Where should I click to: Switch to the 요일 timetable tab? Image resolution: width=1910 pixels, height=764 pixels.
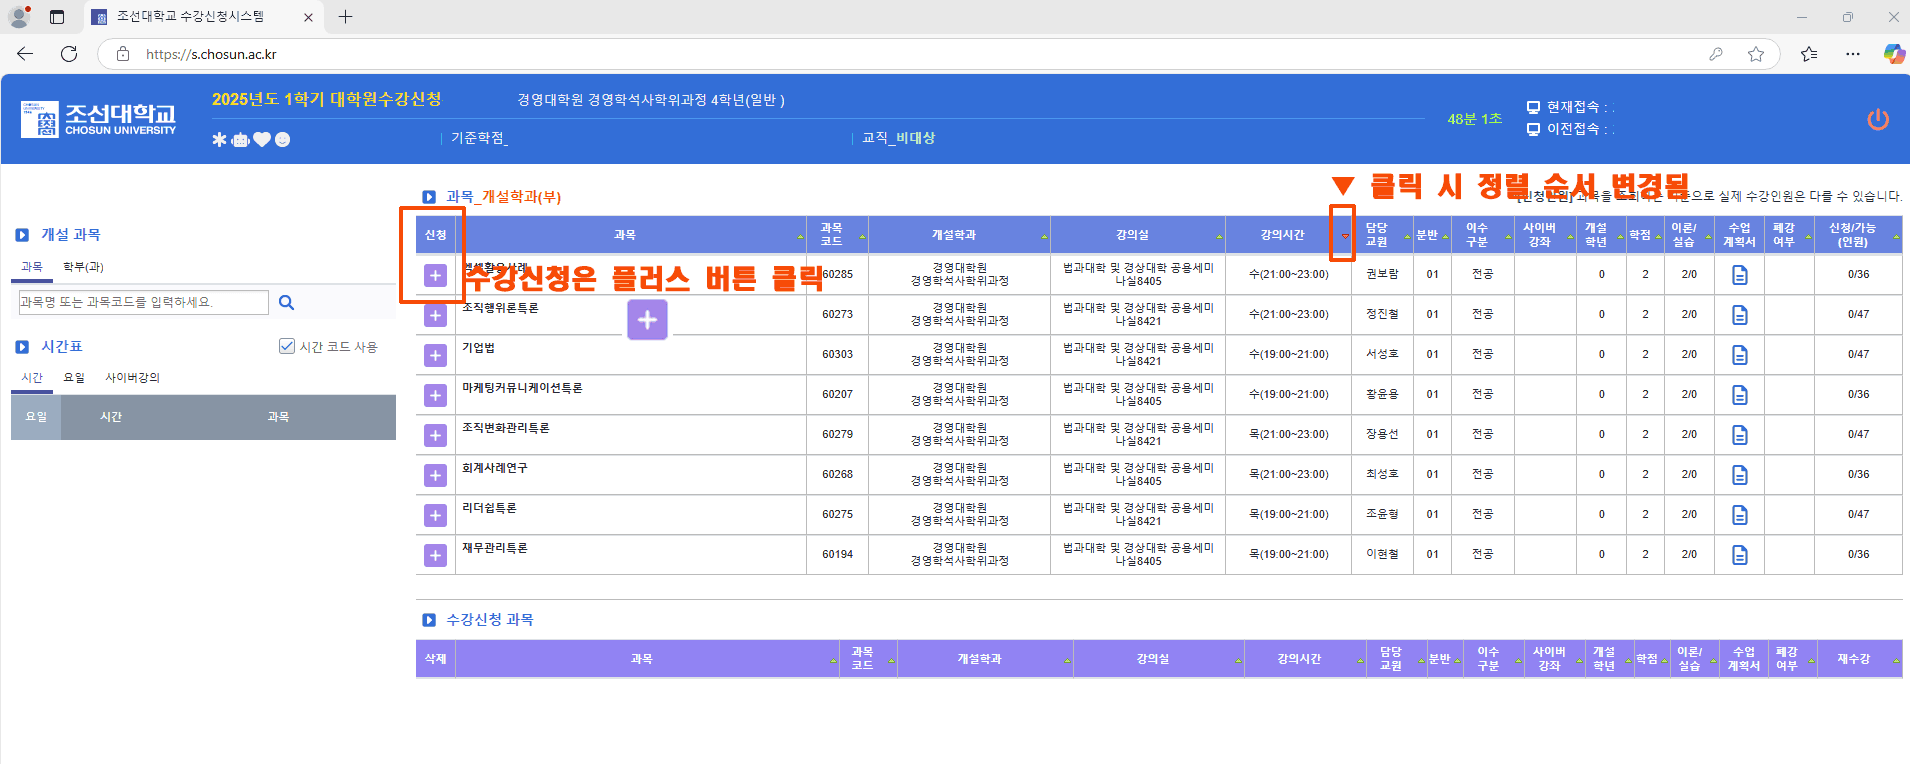pyautogui.click(x=74, y=378)
